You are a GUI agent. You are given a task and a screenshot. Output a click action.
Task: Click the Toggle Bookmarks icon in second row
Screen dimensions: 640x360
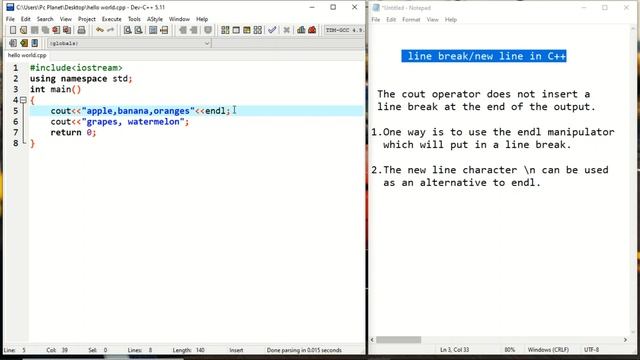pos(24,43)
